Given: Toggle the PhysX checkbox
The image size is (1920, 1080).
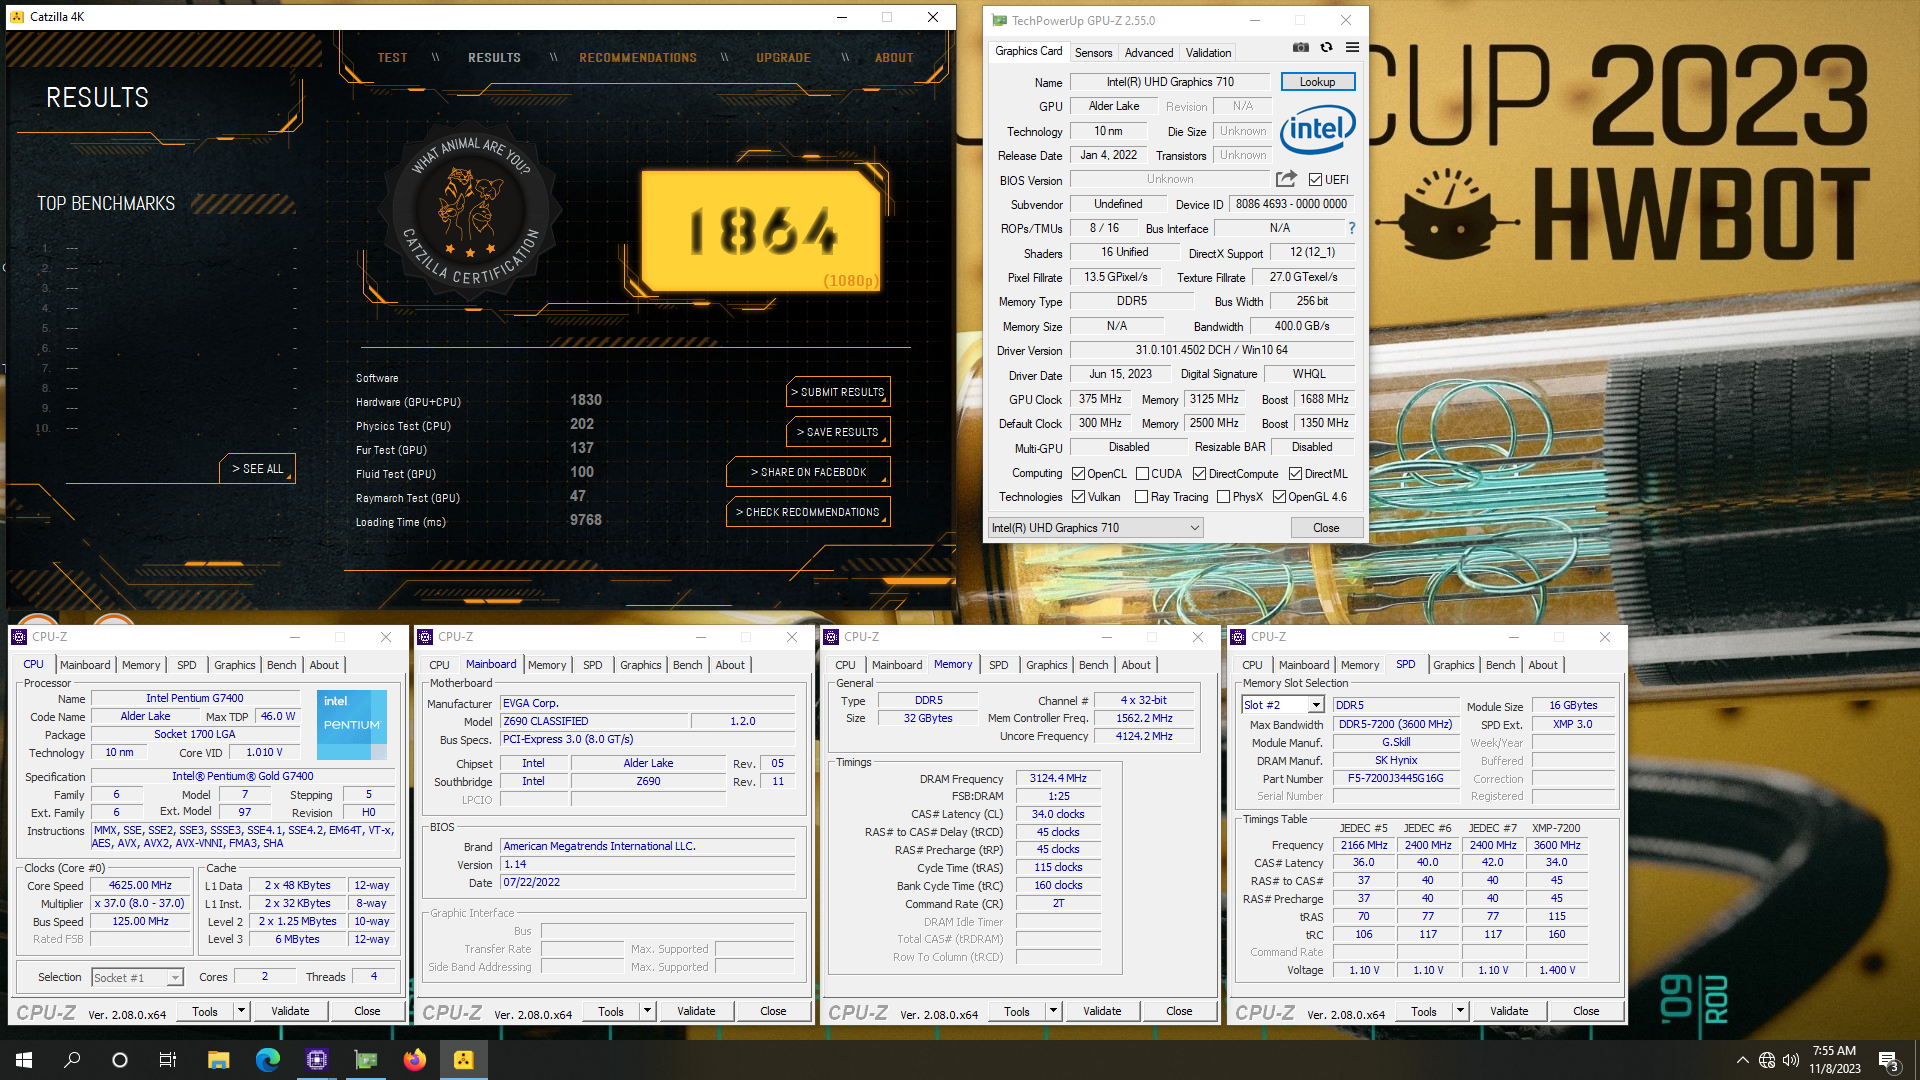Looking at the screenshot, I should 1223,497.
